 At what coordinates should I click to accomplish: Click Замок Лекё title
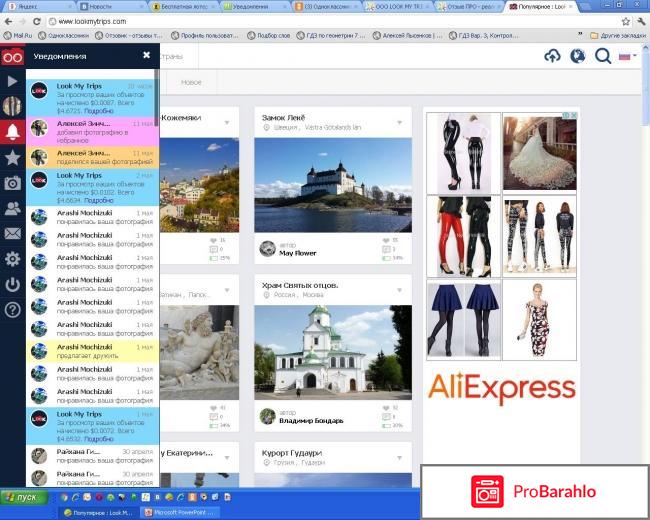284,118
